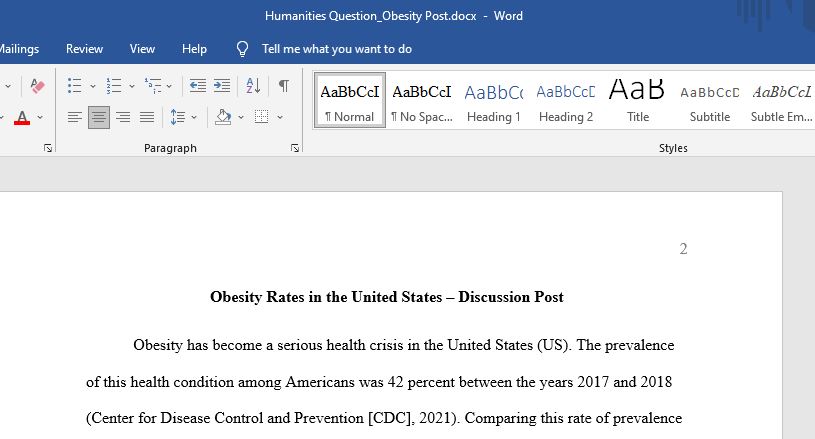Click the Tell me lightbulb icon

tap(242, 49)
